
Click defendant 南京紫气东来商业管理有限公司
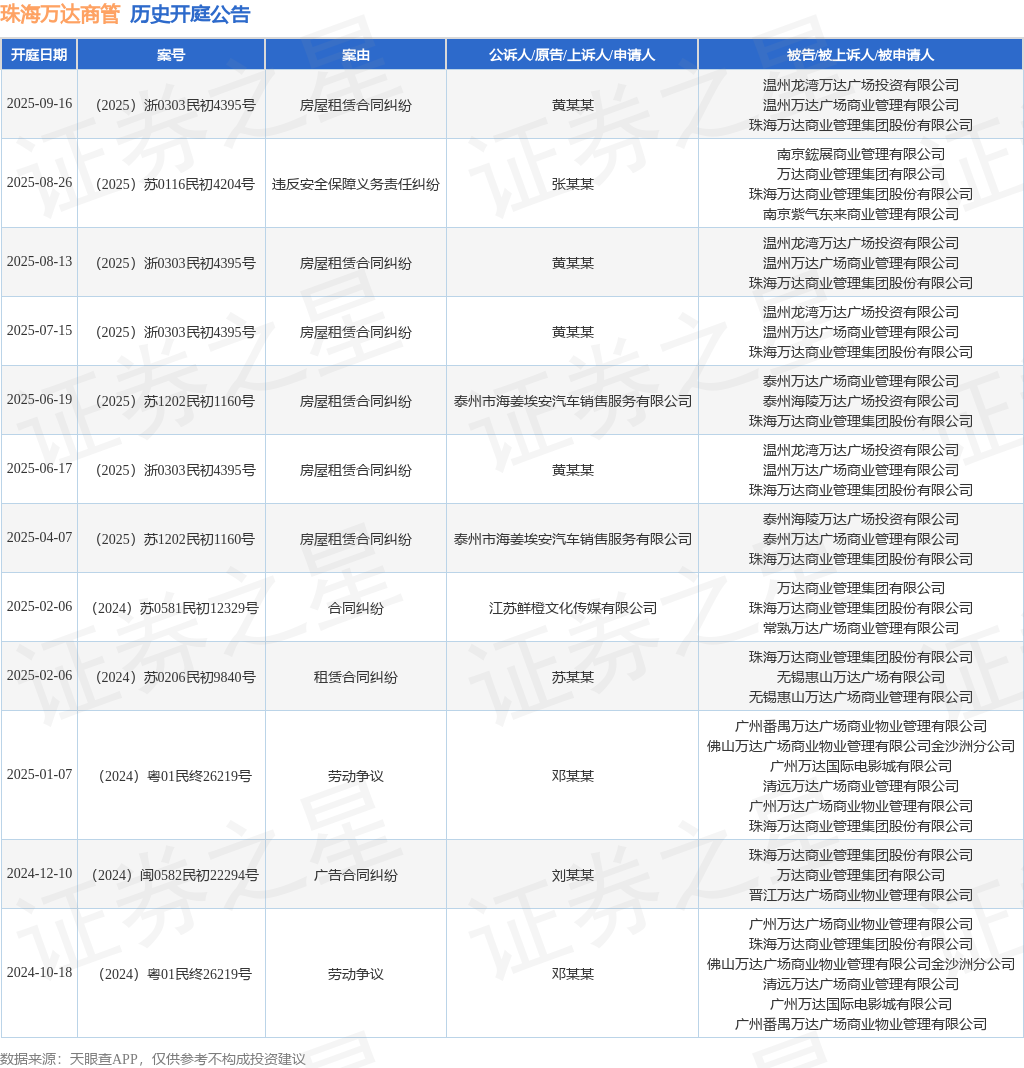pyautogui.click(x=861, y=214)
